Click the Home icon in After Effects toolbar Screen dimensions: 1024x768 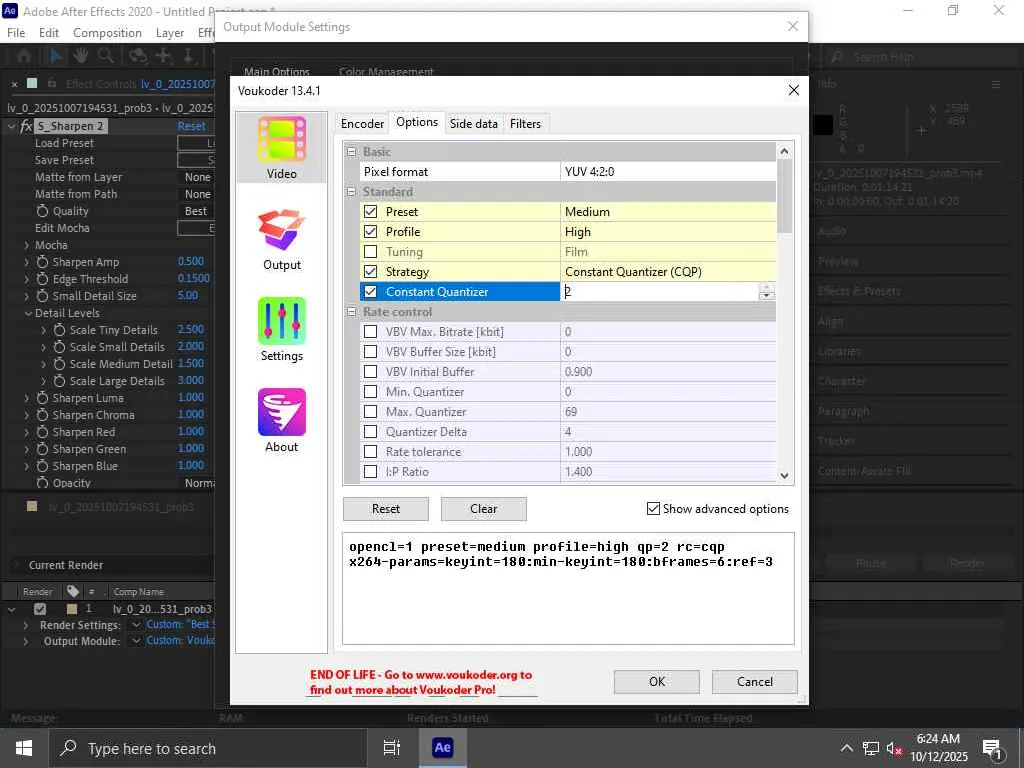pyautogui.click(x=24, y=57)
